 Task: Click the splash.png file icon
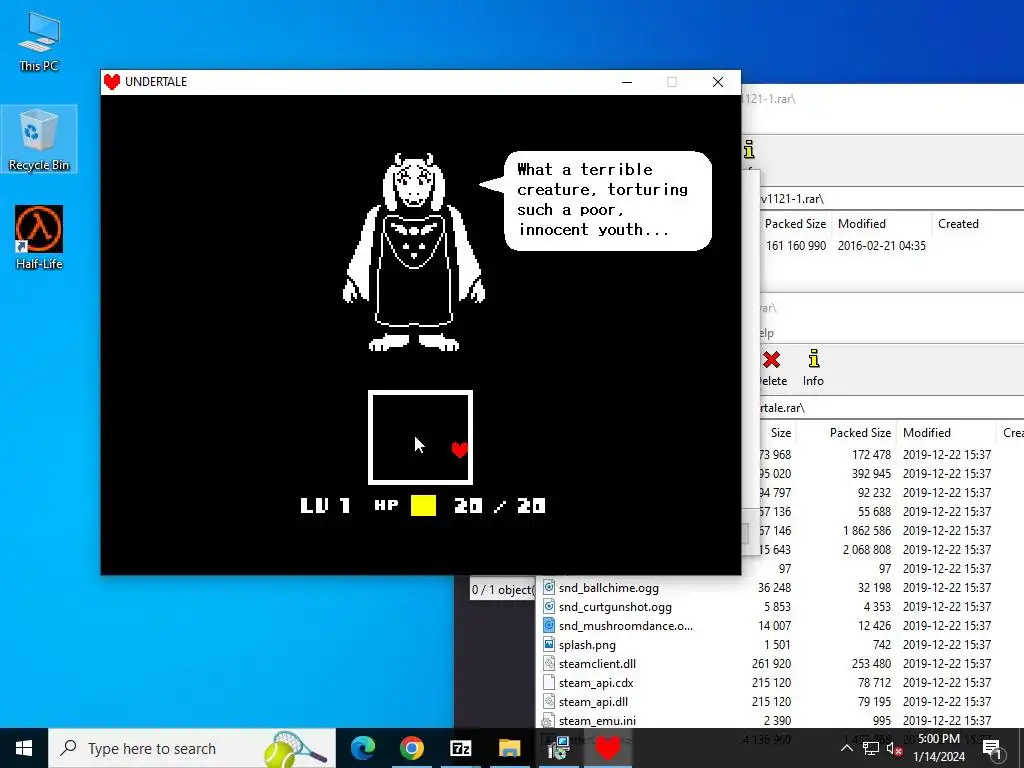click(x=549, y=644)
